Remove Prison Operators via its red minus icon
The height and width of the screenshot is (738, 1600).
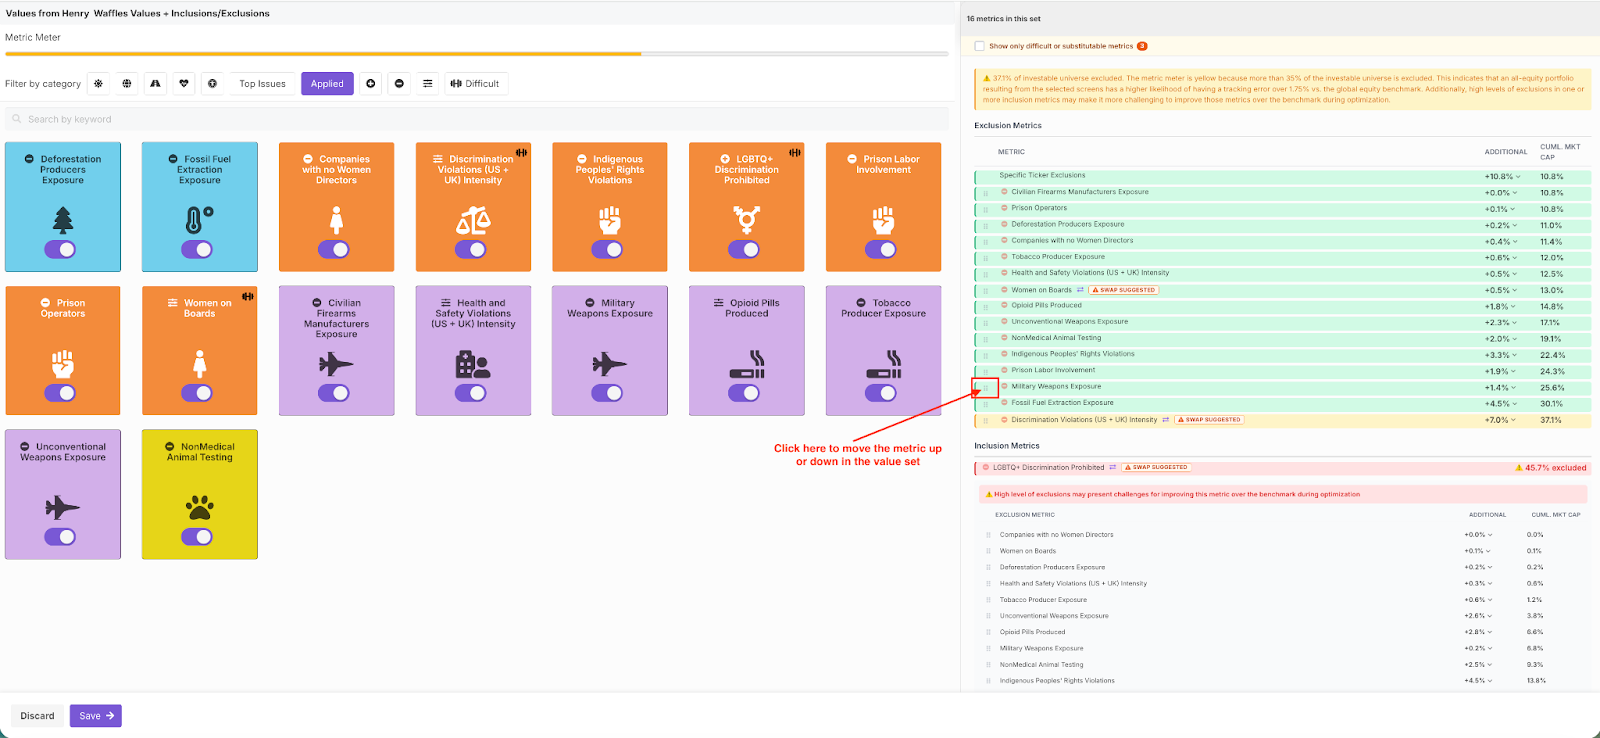tap(1004, 208)
